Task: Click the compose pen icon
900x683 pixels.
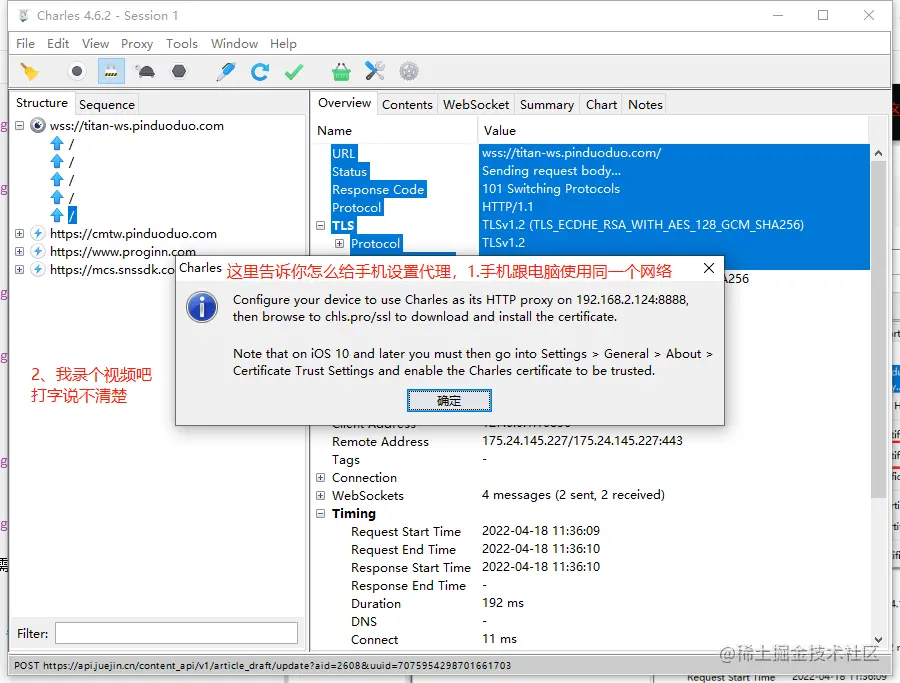Action: point(226,72)
